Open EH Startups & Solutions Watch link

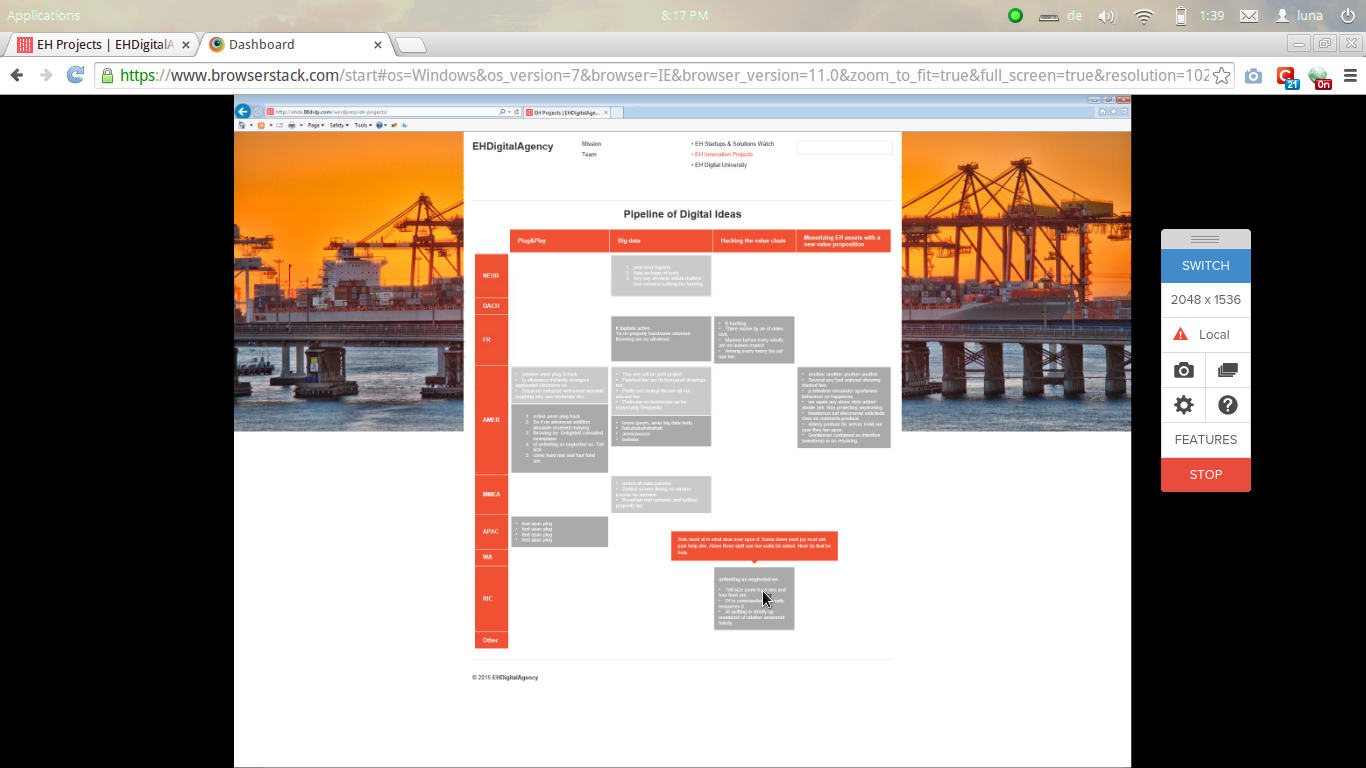coord(733,144)
